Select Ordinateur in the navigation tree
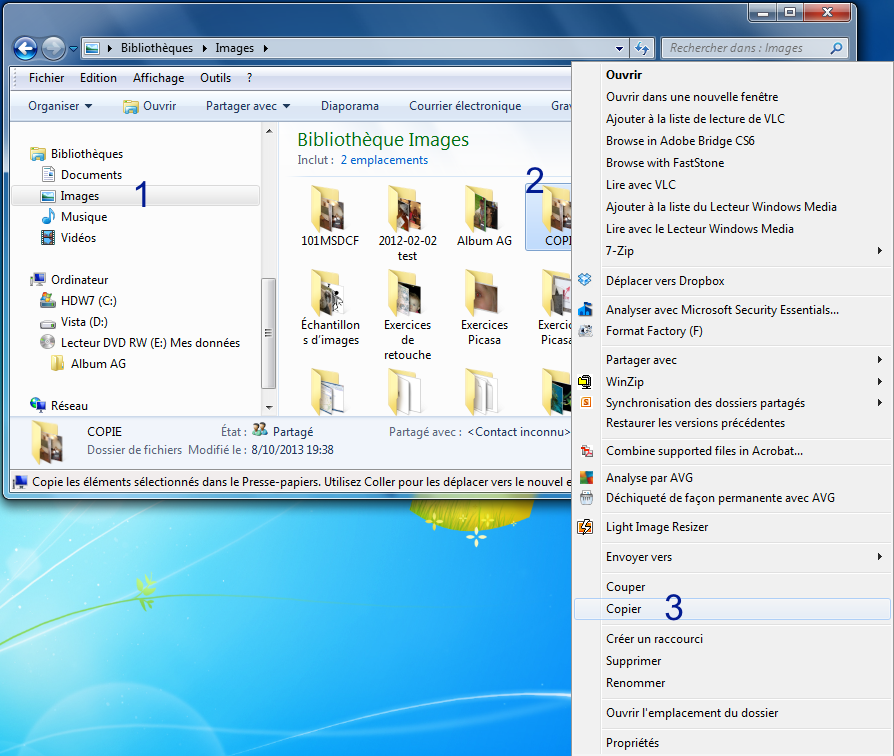This screenshot has width=894, height=756. pyautogui.click(x=79, y=280)
